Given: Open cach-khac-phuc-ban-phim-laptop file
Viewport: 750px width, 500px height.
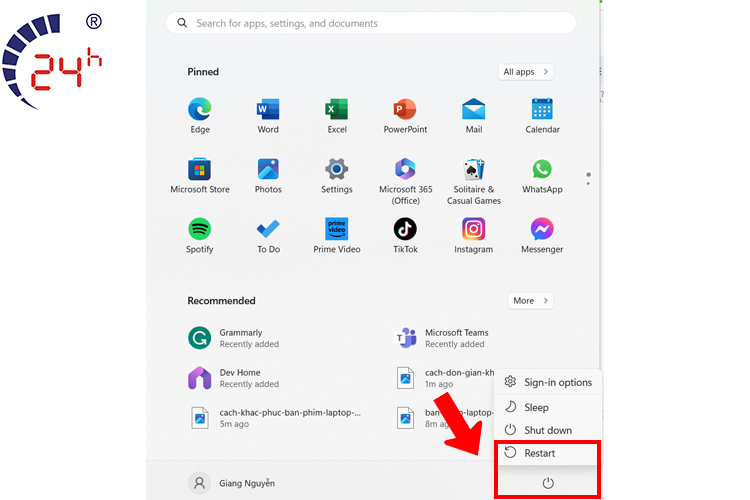Looking at the screenshot, I should [276, 418].
